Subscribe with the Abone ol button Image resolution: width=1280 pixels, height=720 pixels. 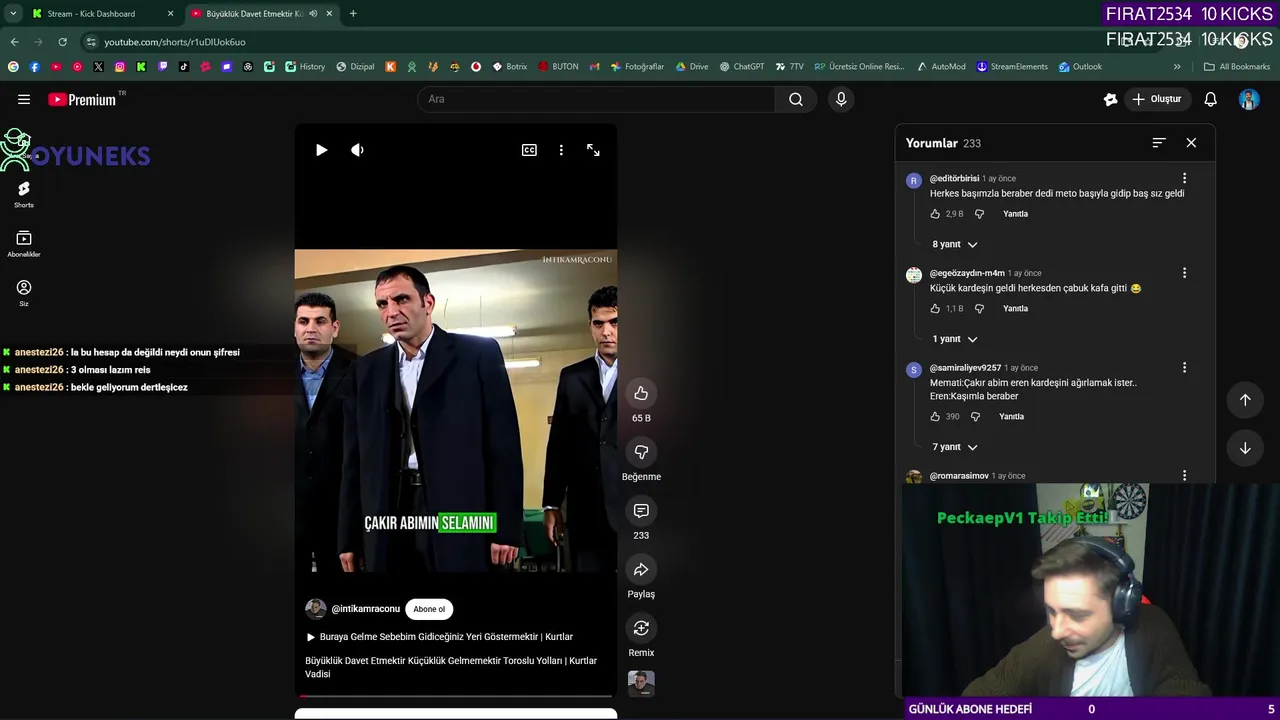(429, 609)
